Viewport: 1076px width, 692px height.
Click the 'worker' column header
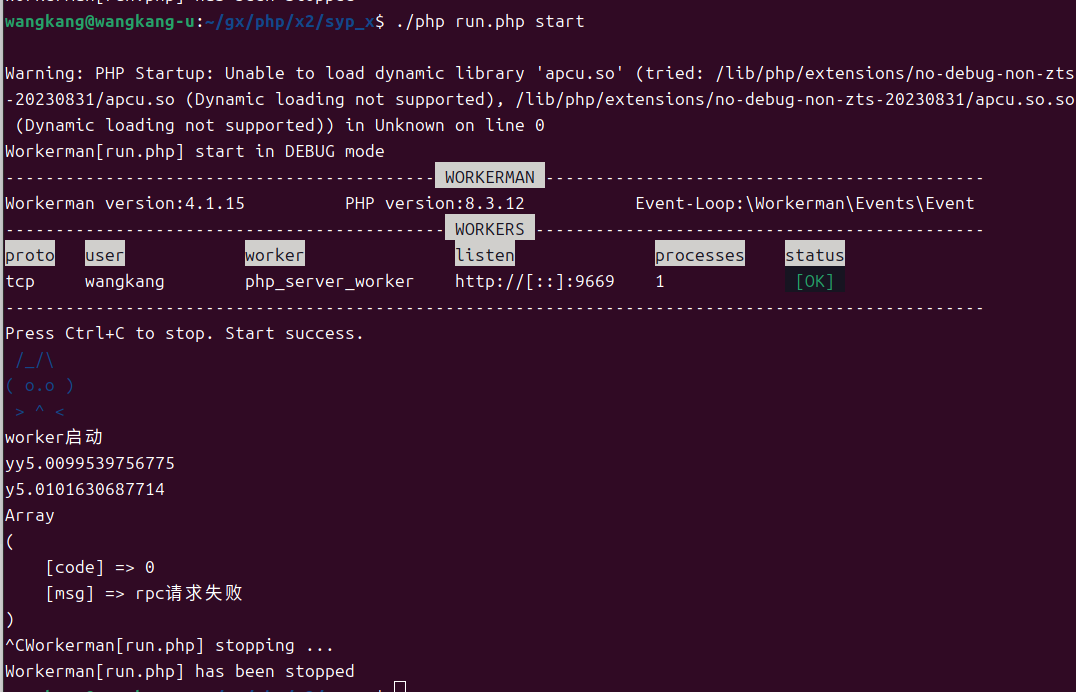(x=274, y=255)
